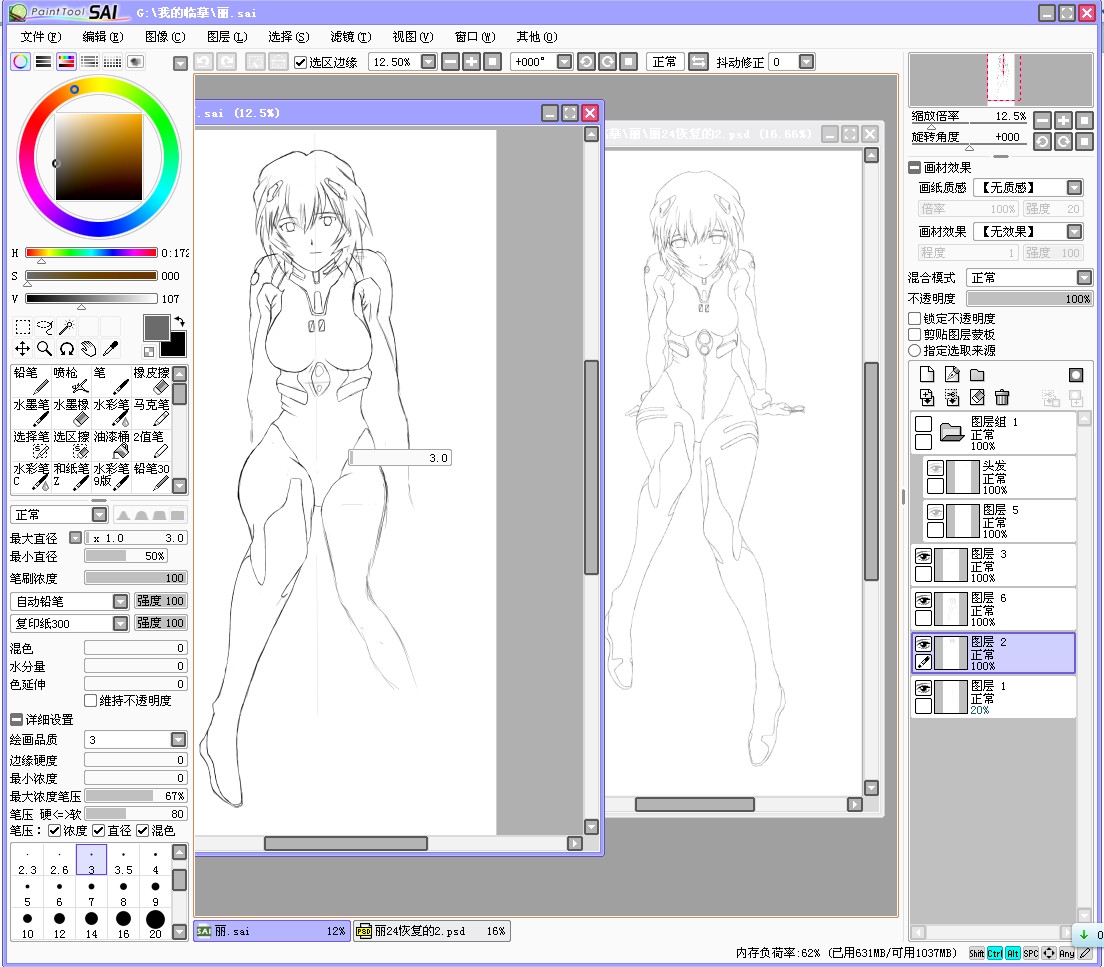Open the 自动铅笔 brush shape dropdown

tap(120, 601)
